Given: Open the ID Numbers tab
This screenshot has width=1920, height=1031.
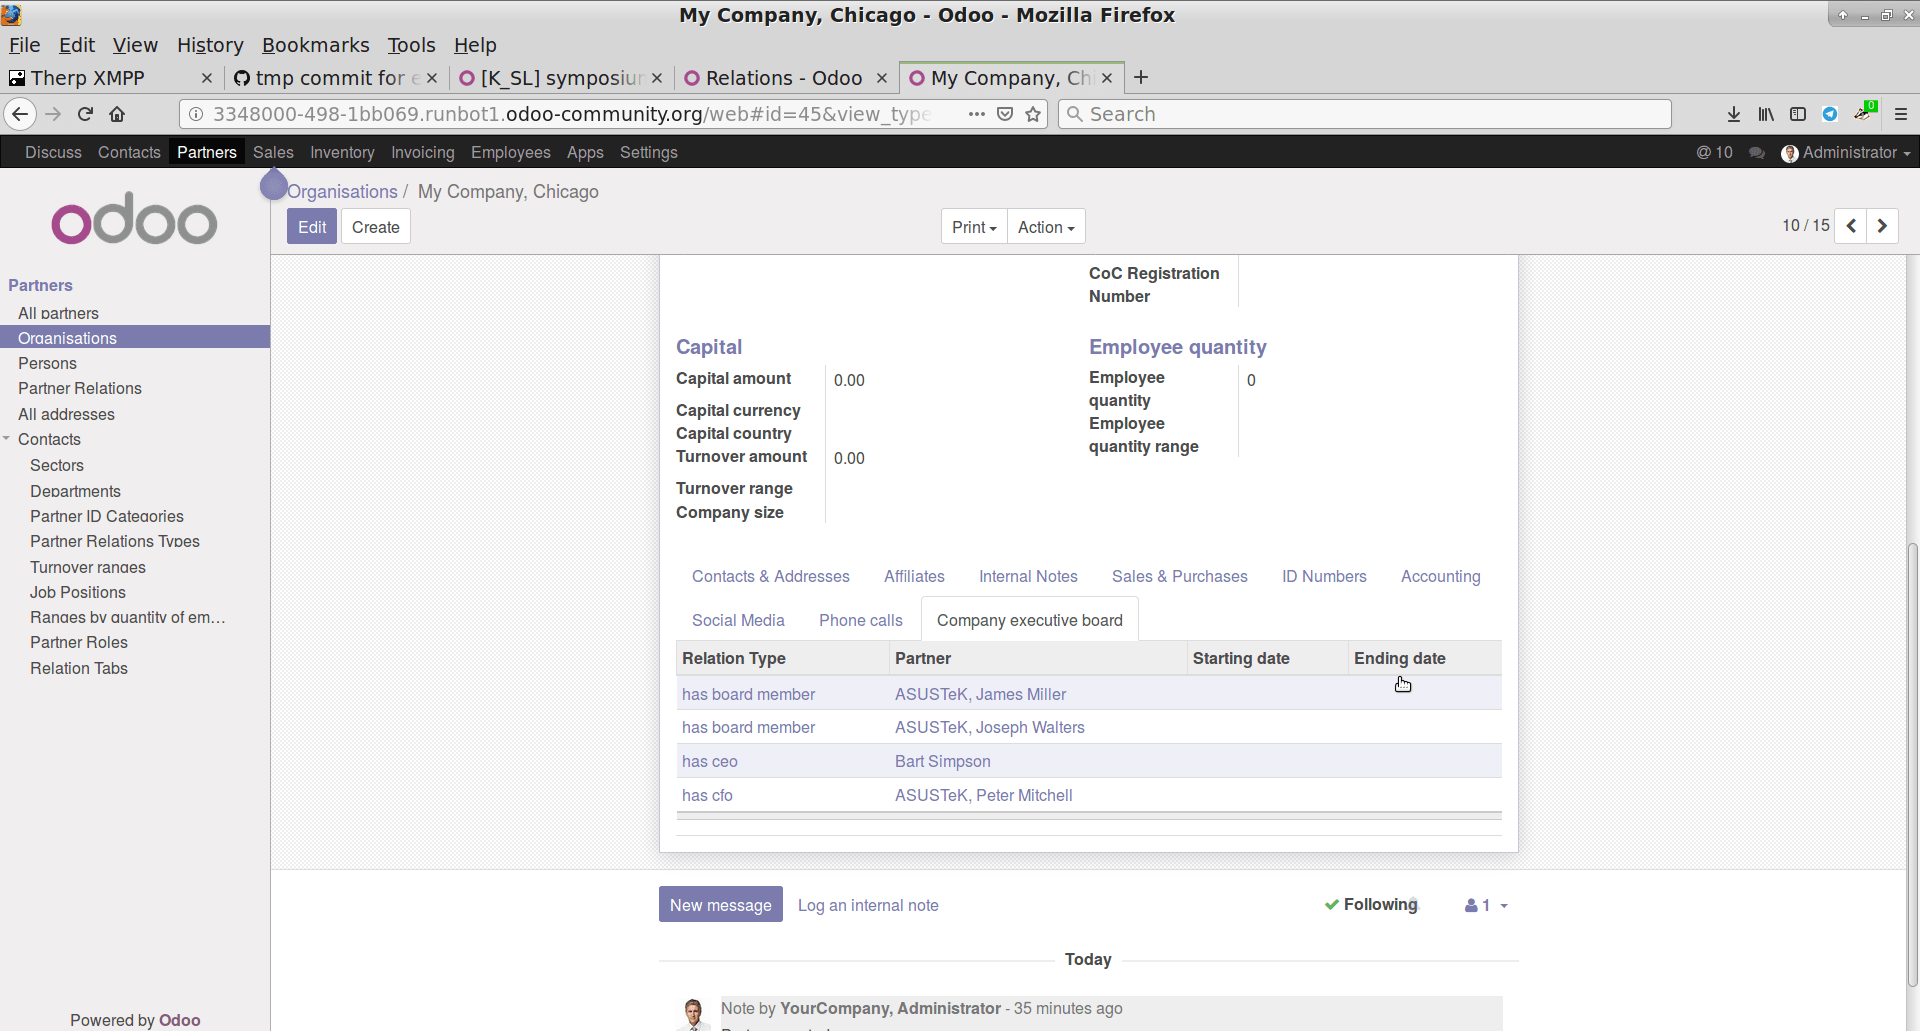Looking at the screenshot, I should 1324,576.
